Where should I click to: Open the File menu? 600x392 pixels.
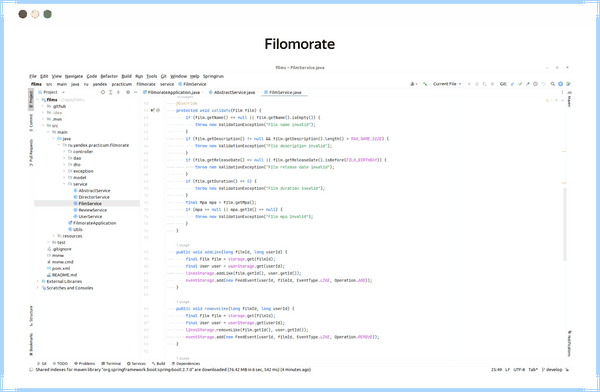click(x=33, y=76)
